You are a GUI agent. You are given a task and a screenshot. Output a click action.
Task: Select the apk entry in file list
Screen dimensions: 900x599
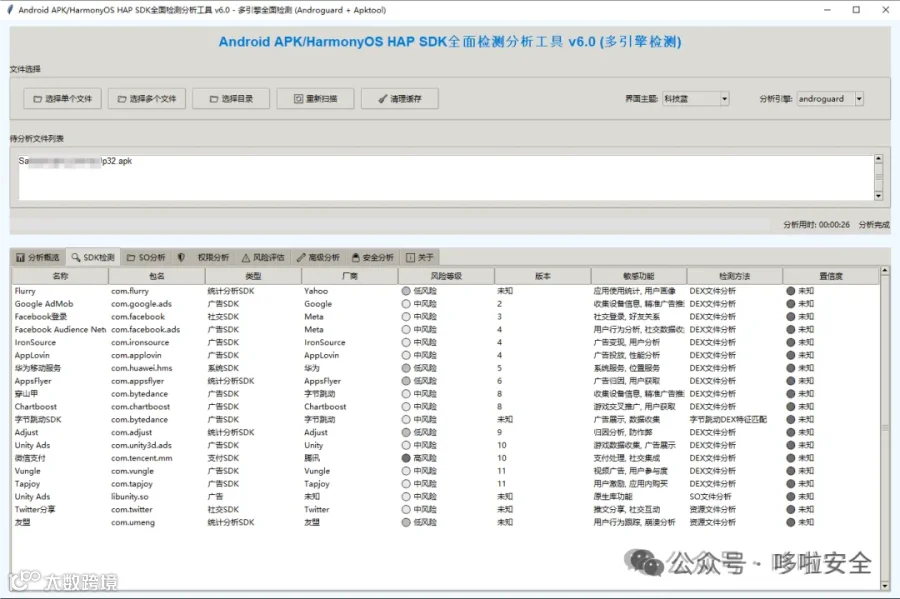[75, 161]
